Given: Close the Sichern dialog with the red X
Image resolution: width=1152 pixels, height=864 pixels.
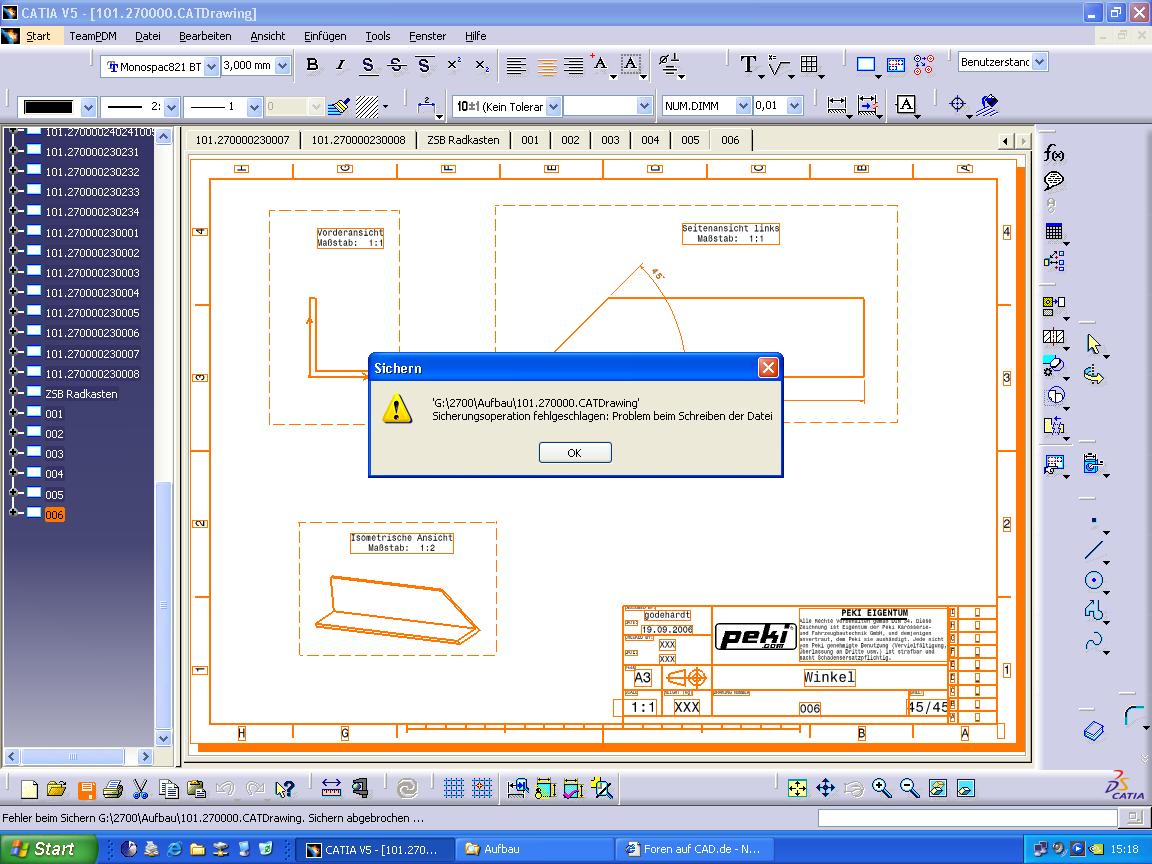Looking at the screenshot, I should pos(768,367).
